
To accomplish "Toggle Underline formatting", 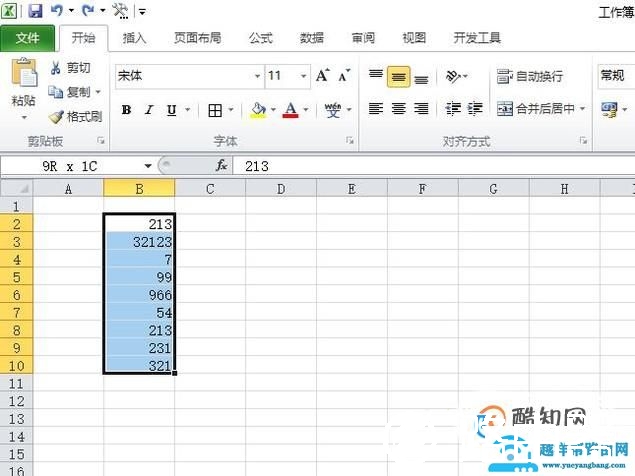I will pos(172,110).
